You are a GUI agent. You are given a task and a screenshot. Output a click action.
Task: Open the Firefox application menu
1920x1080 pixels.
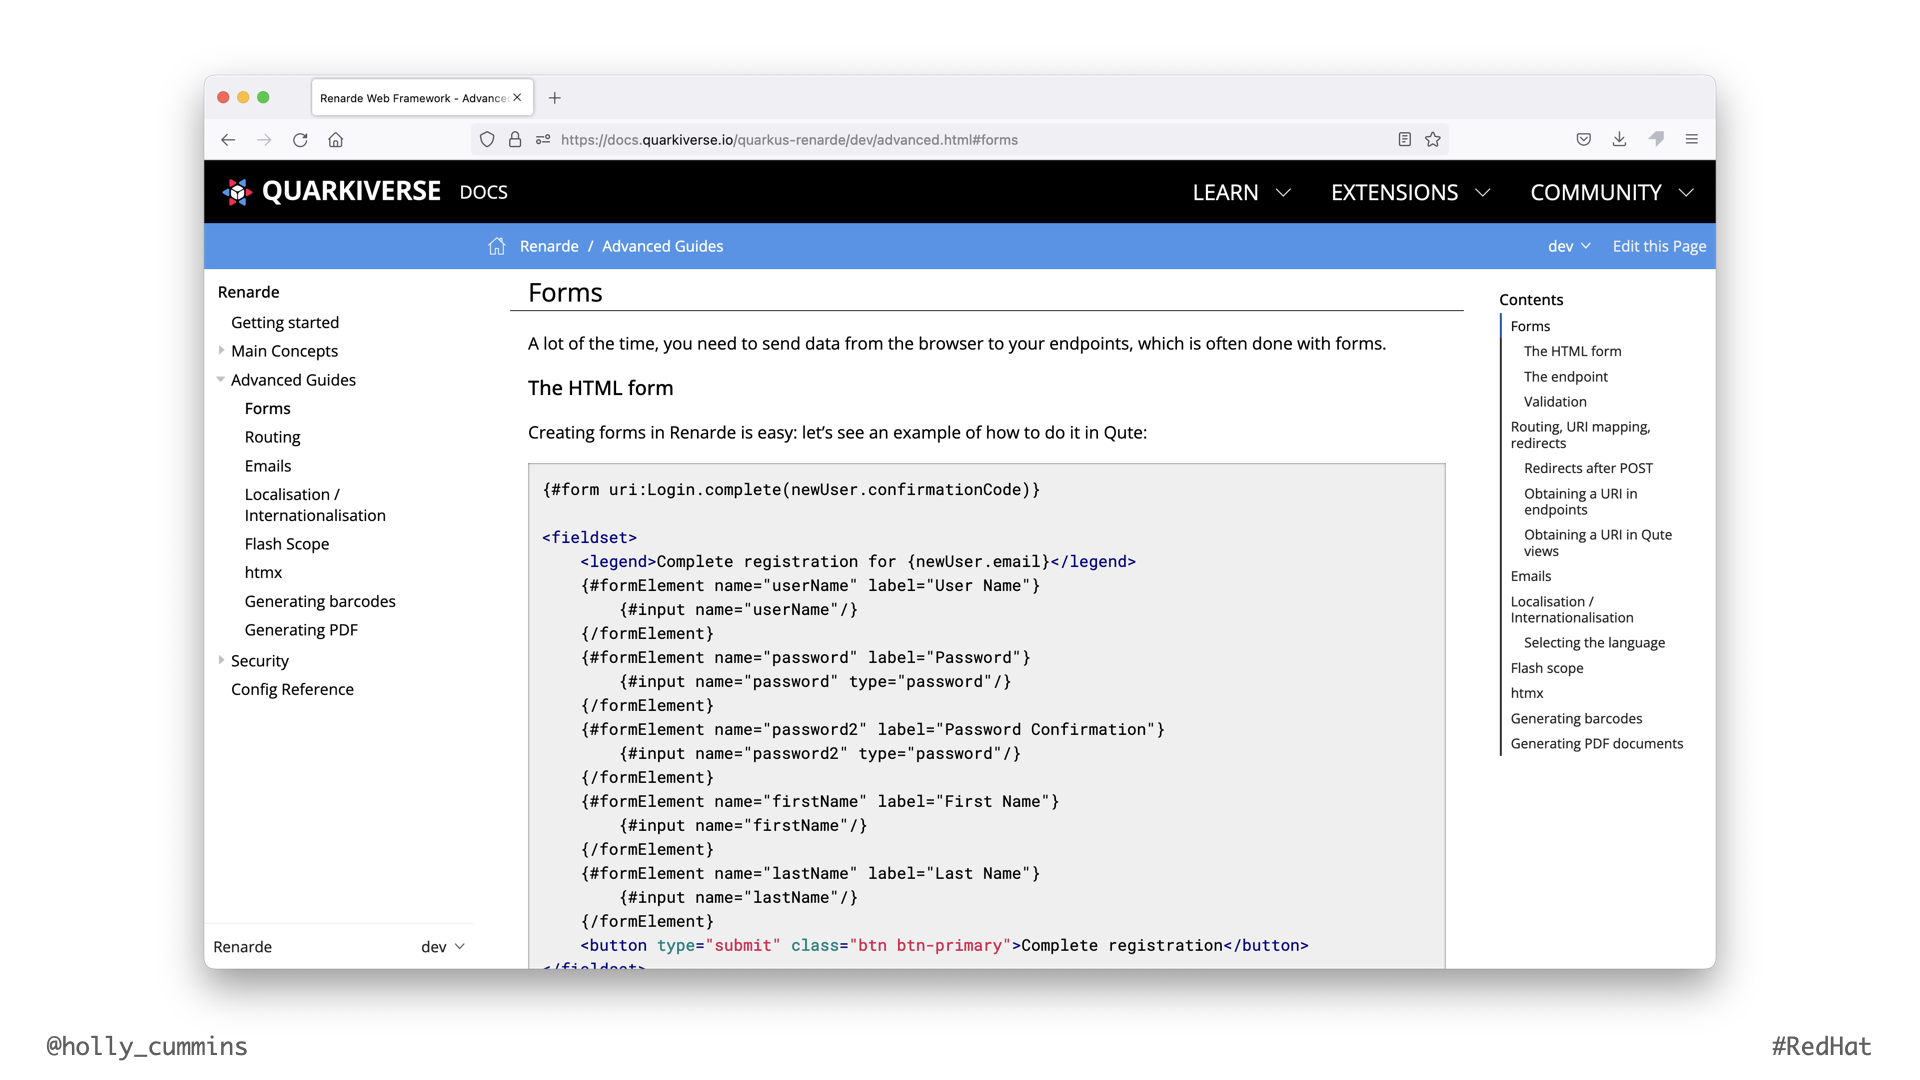(1692, 139)
